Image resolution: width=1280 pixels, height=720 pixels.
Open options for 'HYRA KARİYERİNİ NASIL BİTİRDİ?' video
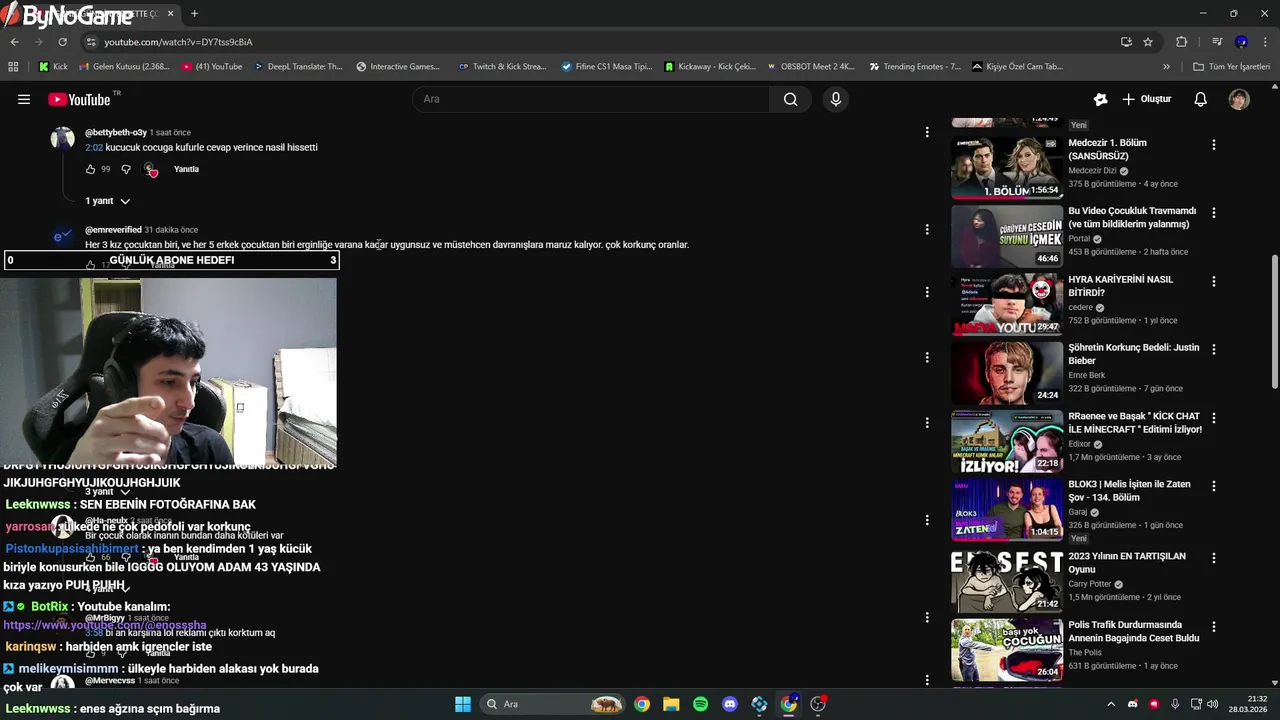(1214, 282)
